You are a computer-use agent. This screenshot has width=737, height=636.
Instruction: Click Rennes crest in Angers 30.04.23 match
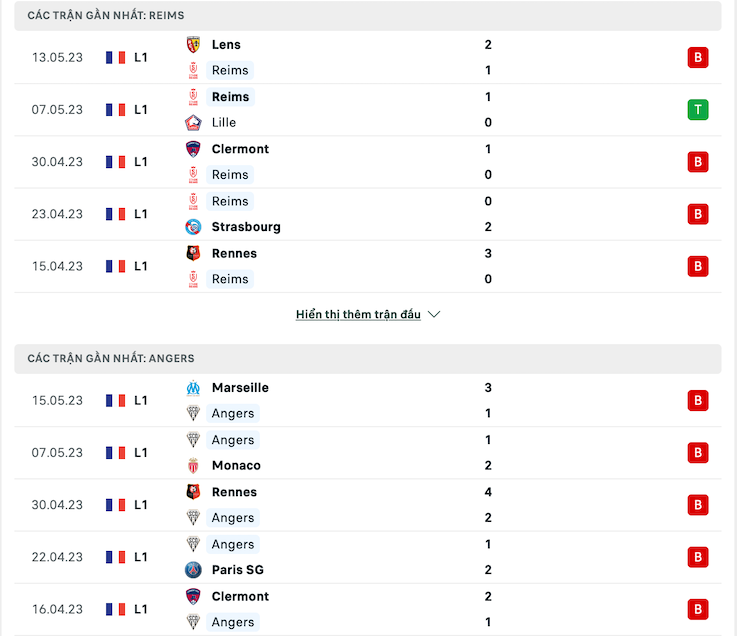(x=193, y=492)
